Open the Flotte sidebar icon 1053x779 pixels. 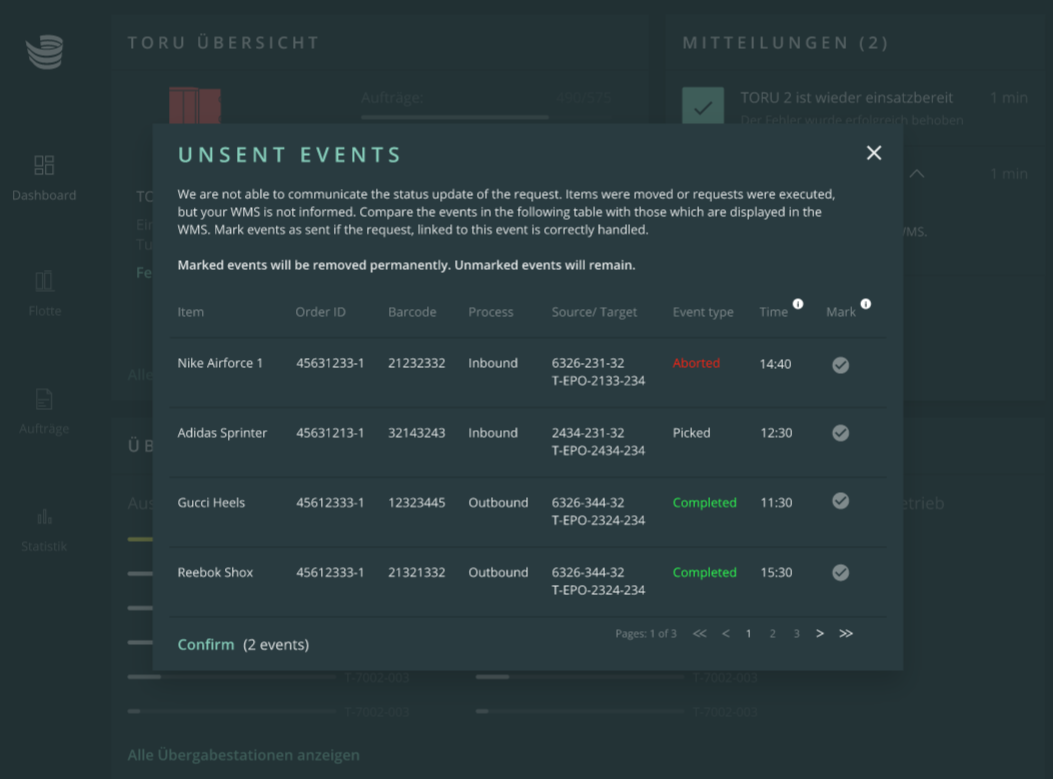pyautogui.click(x=44, y=281)
